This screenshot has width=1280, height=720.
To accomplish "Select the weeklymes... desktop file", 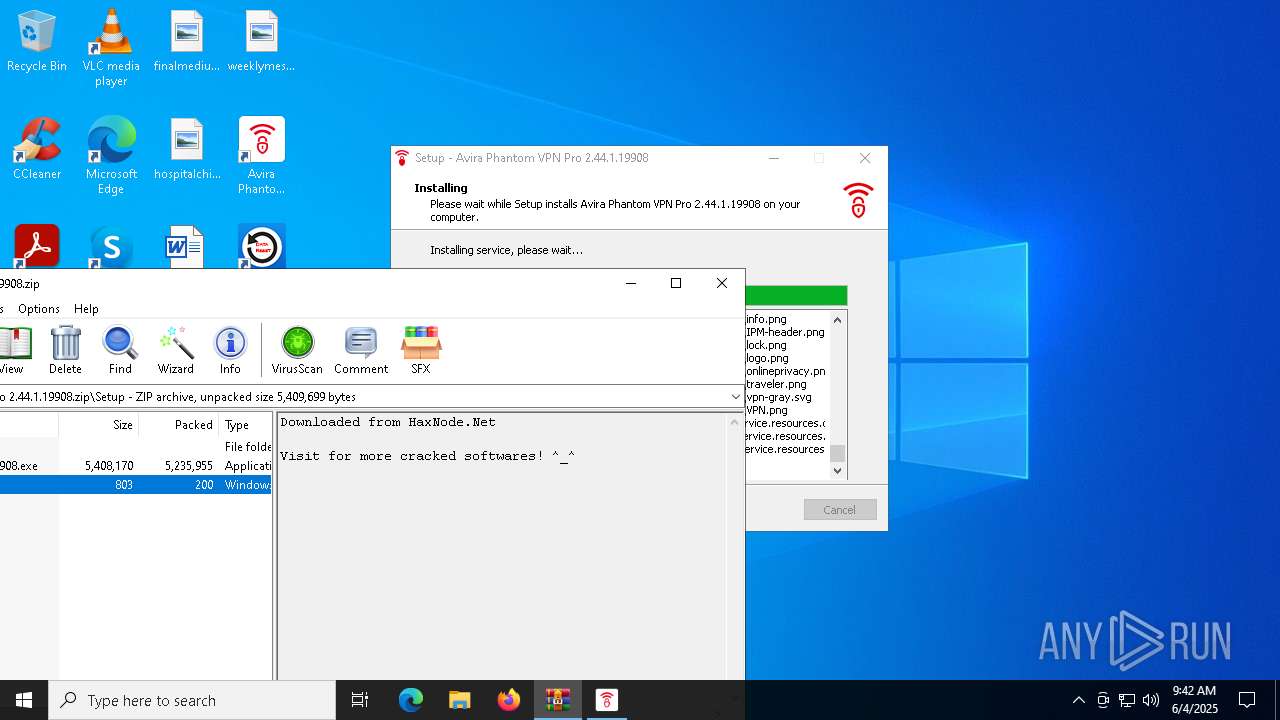I will coord(261,41).
